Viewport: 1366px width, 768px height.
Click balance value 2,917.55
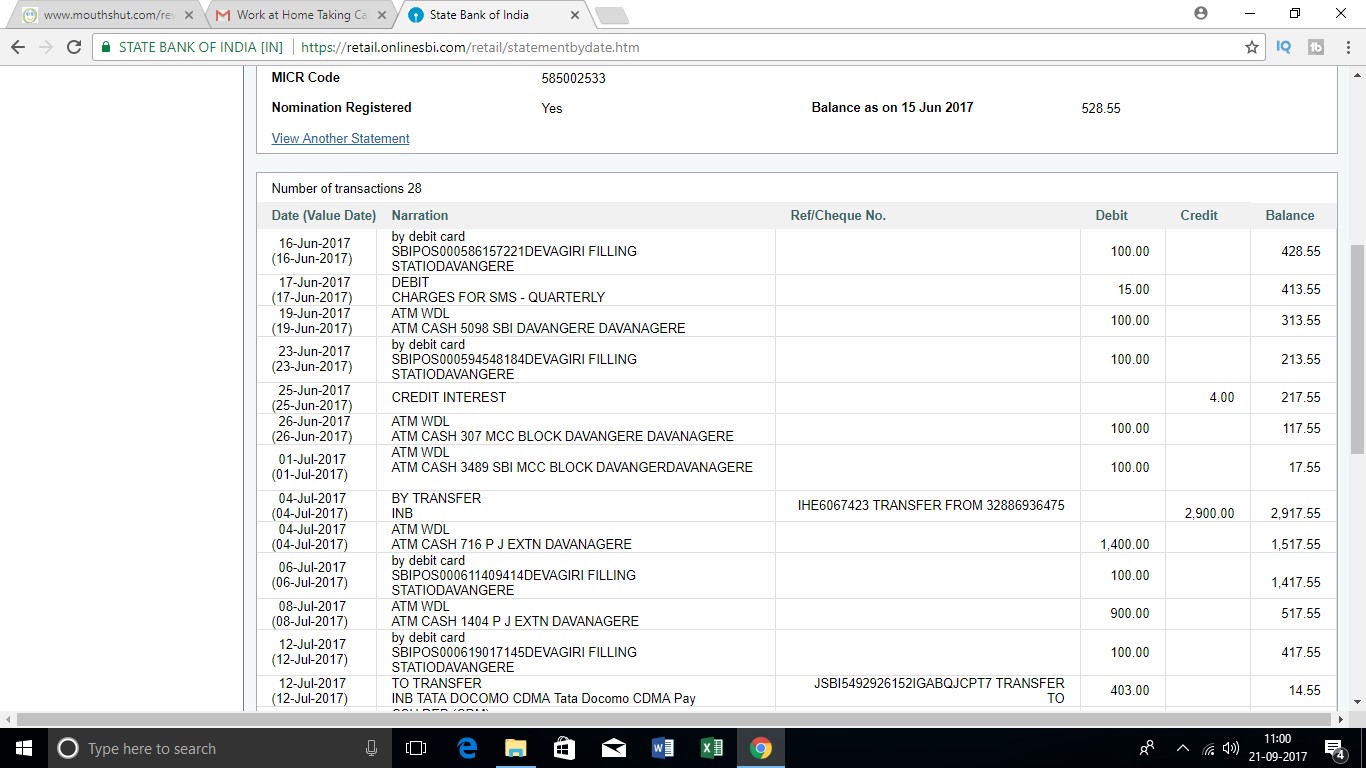pos(1295,513)
